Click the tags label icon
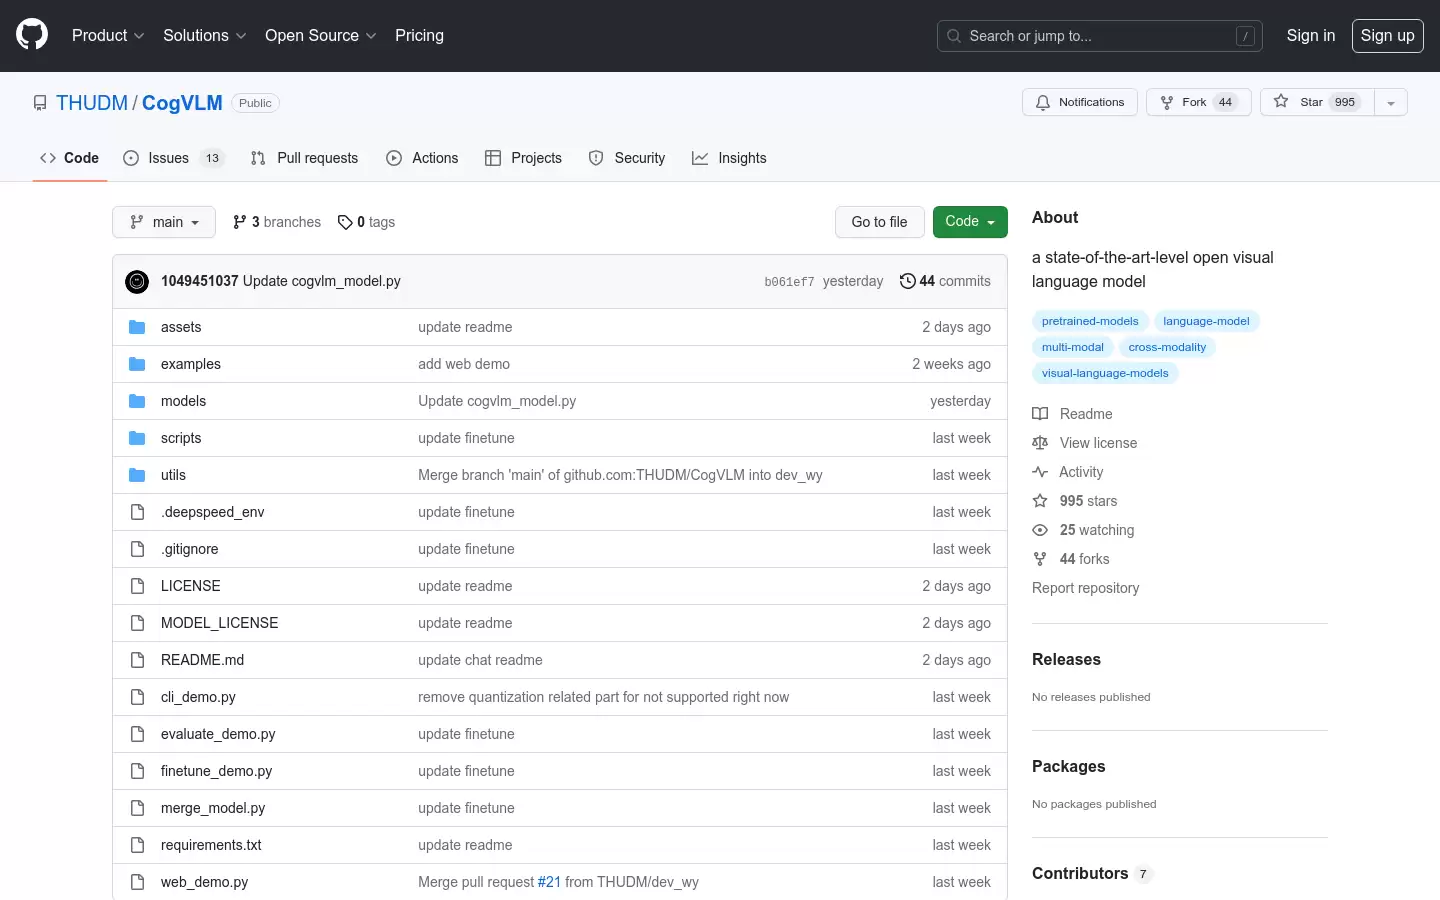 point(345,222)
